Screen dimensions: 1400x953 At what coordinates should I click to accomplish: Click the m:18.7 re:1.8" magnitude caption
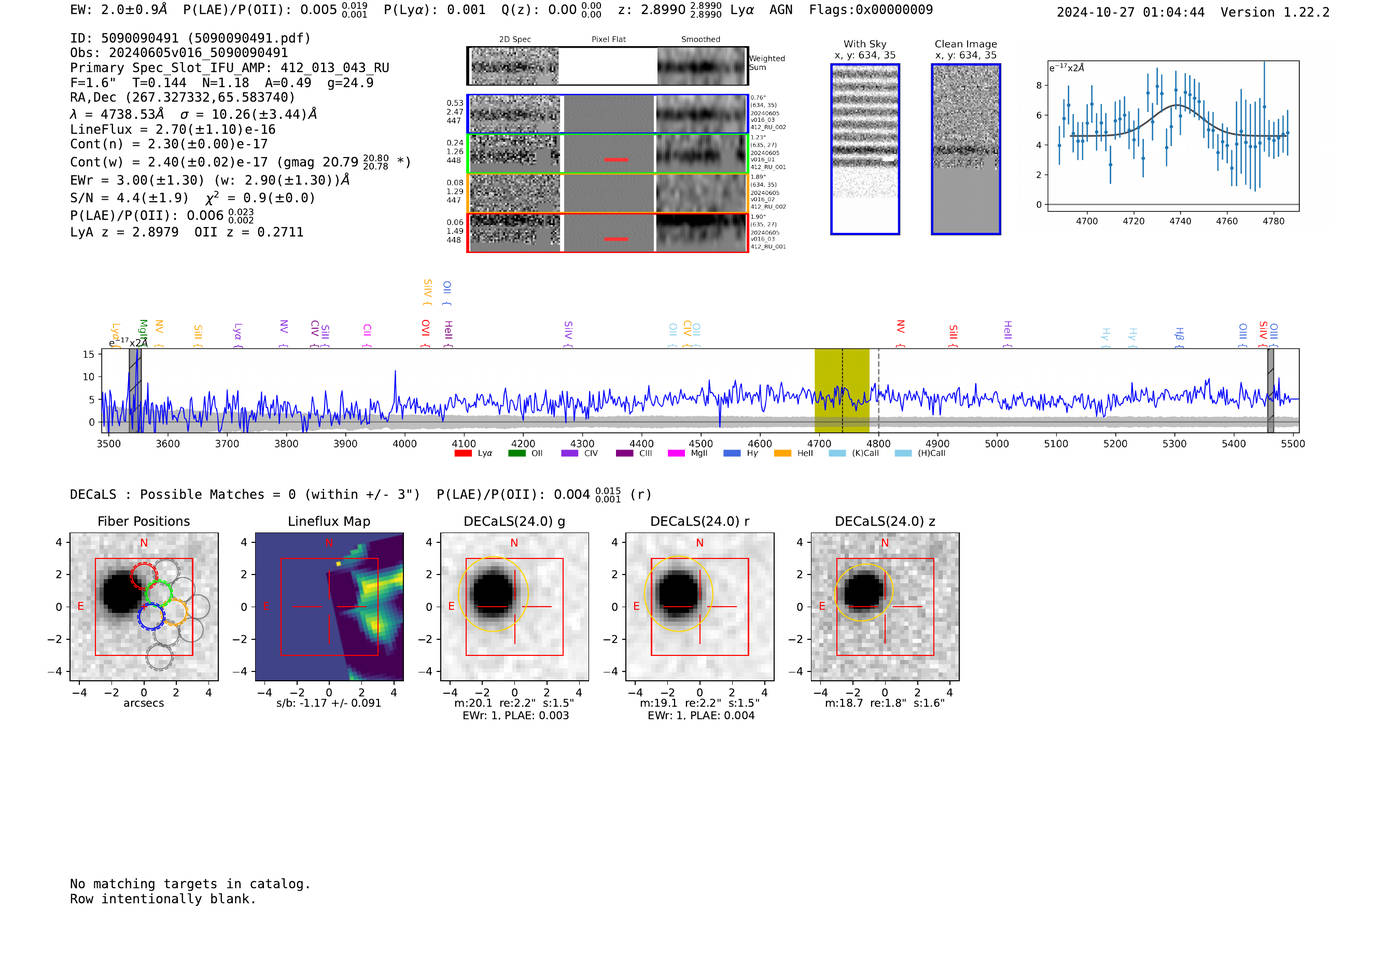tap(885, 703)
